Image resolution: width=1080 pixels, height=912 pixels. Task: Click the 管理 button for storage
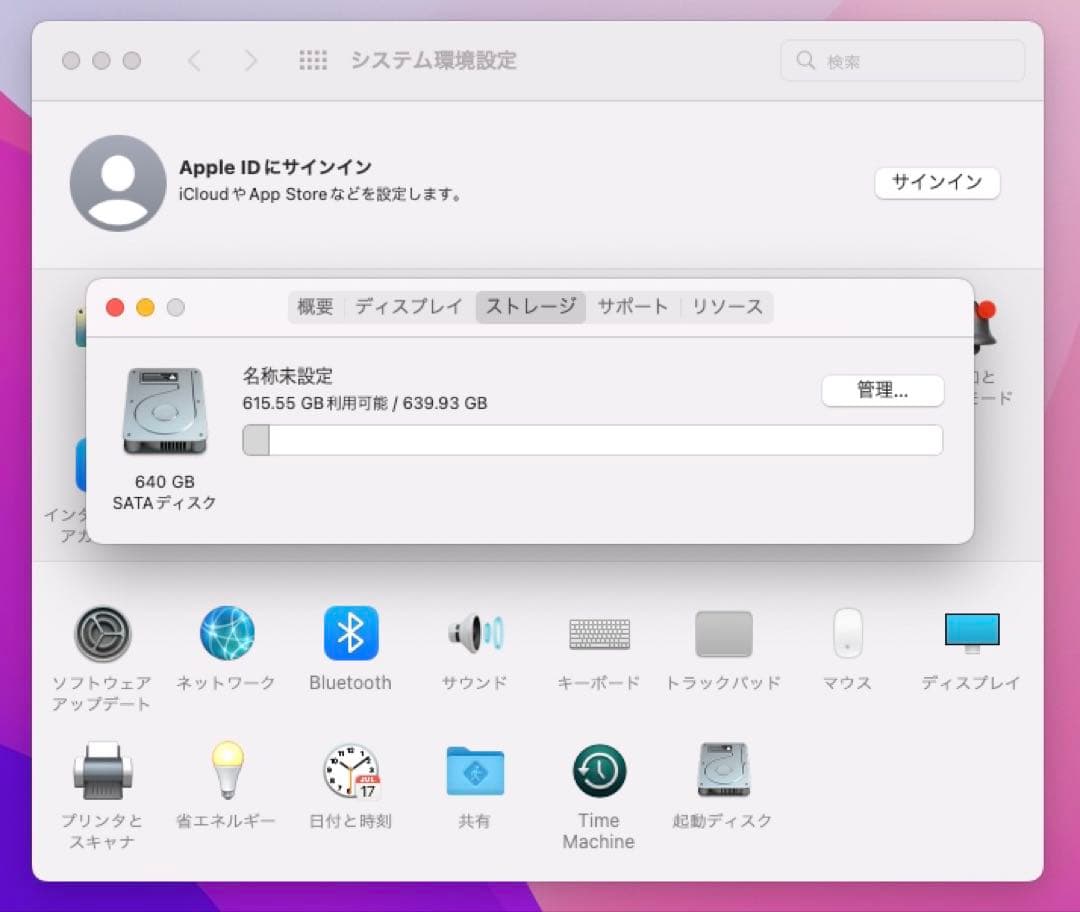pyautogui.click(x=882, y=390)
